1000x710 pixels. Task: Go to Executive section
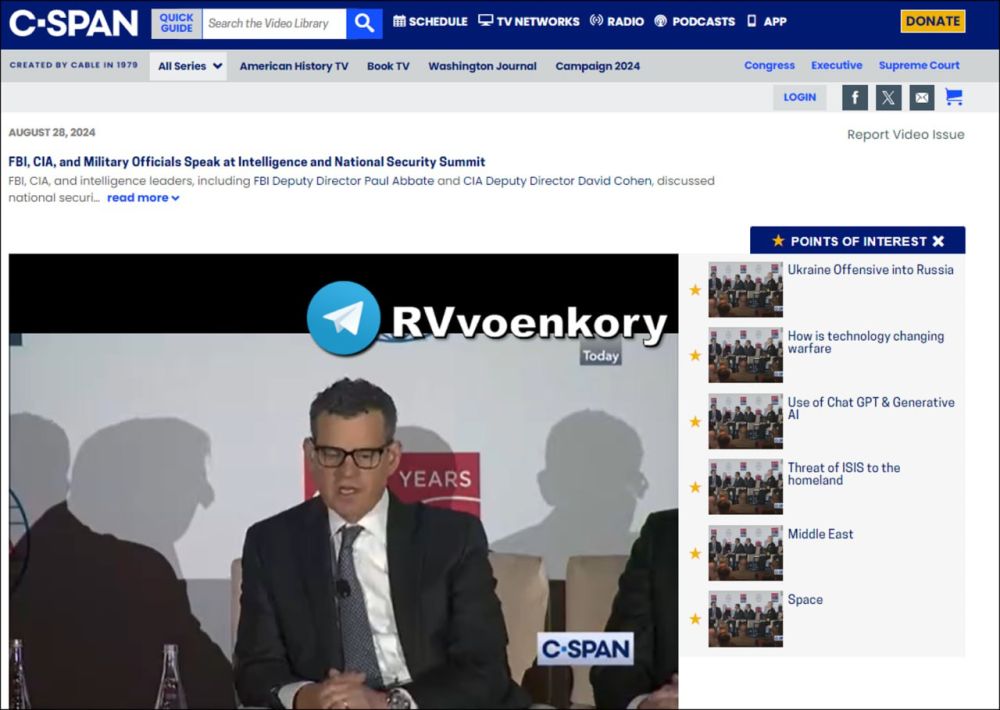pos(837,65)
